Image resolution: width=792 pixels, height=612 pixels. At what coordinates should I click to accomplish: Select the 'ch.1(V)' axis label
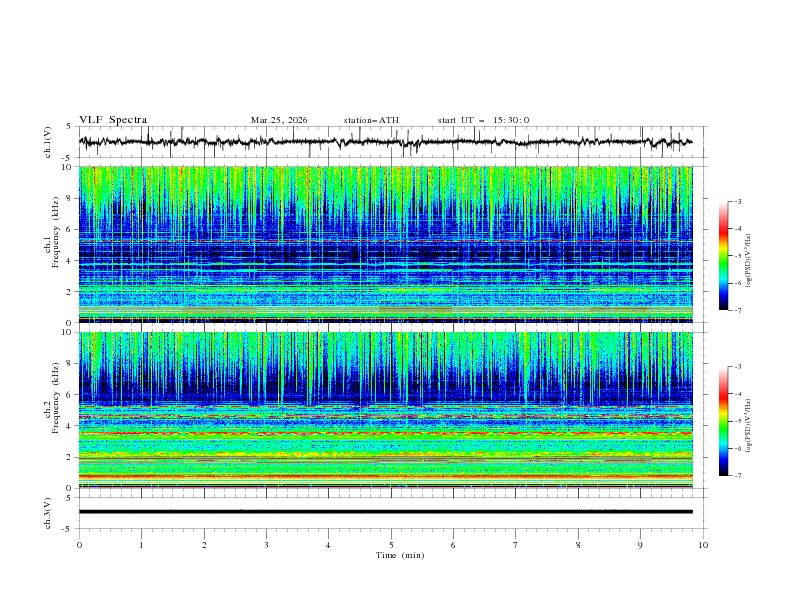(48, 142)
